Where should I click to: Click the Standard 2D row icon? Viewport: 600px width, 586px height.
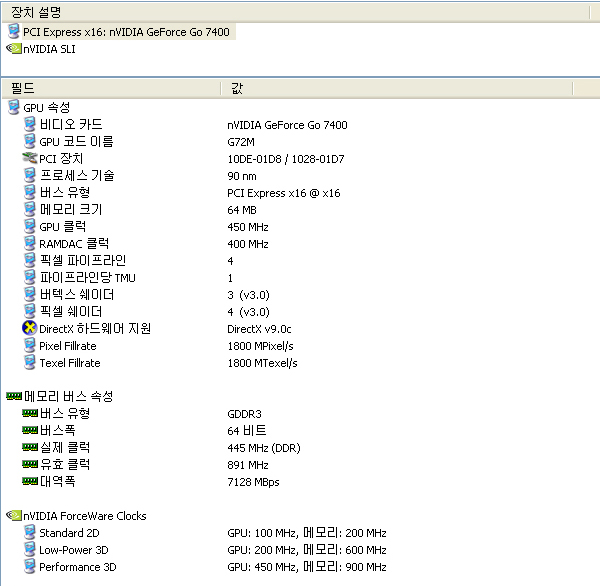[30, 532]
